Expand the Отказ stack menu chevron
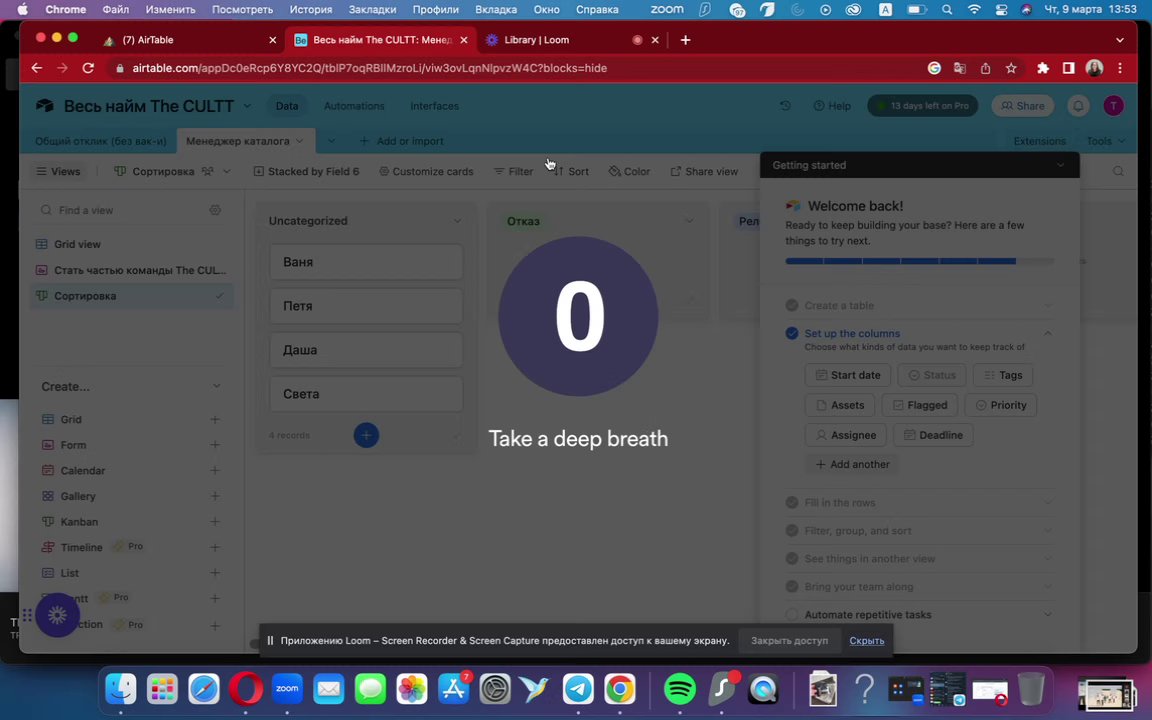This screenshot has height=720, width=1152. coord(688,221)
